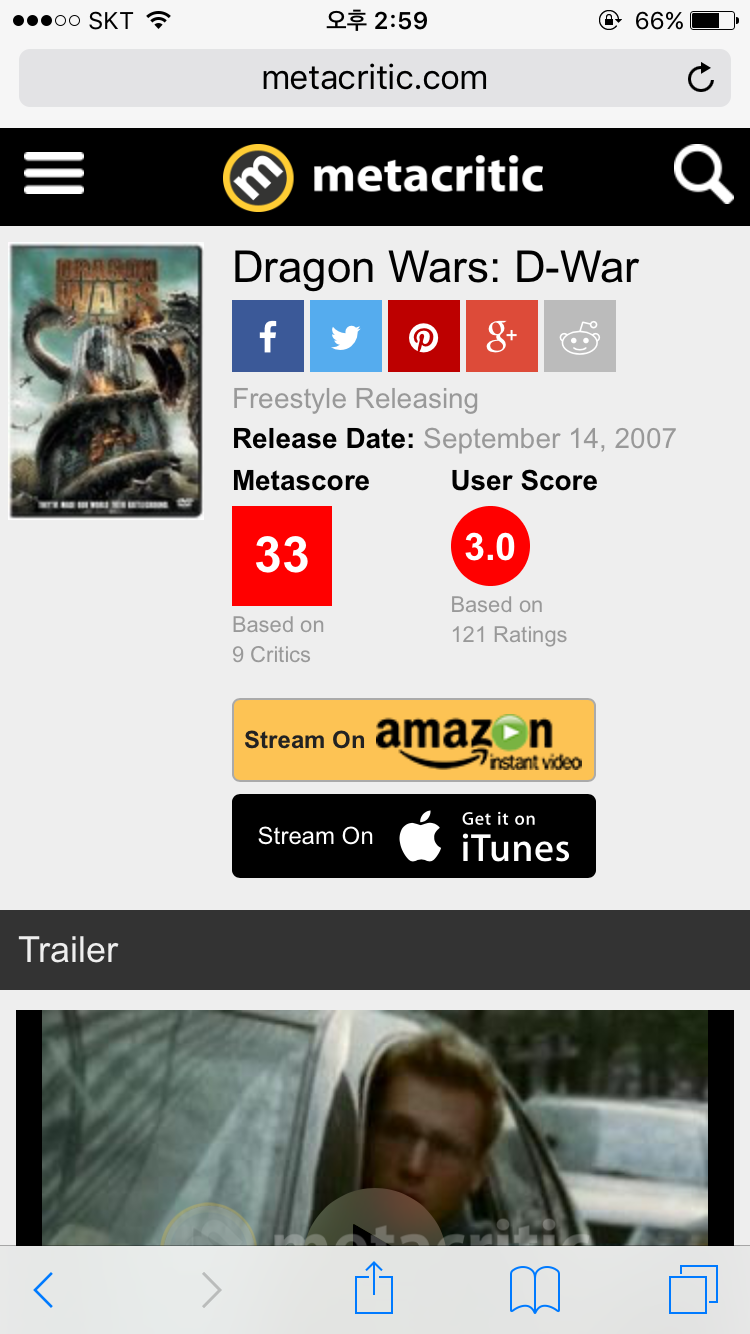Share on Facebook

[268, 336]
